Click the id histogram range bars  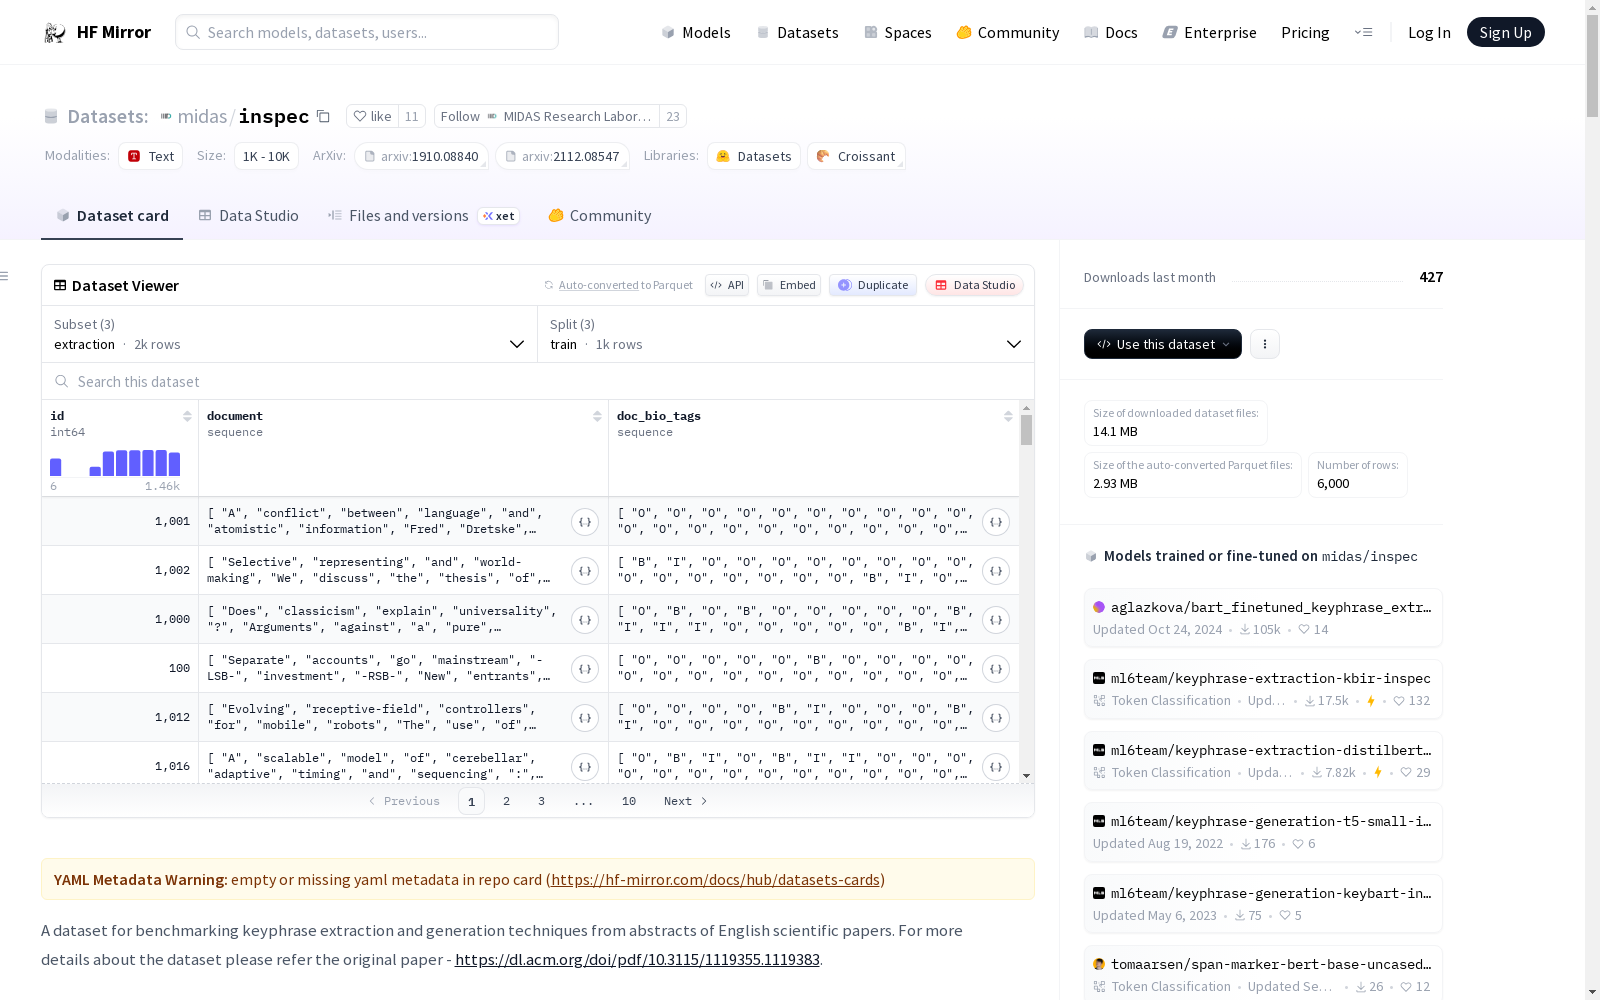[x=115, y=463]
